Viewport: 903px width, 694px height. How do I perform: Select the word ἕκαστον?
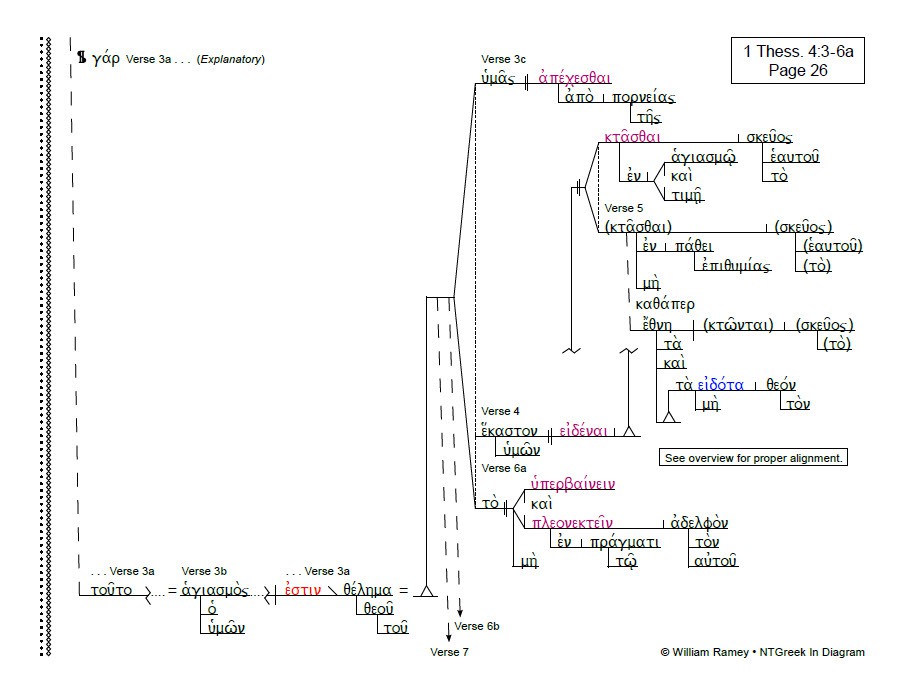tap(509, 431)
